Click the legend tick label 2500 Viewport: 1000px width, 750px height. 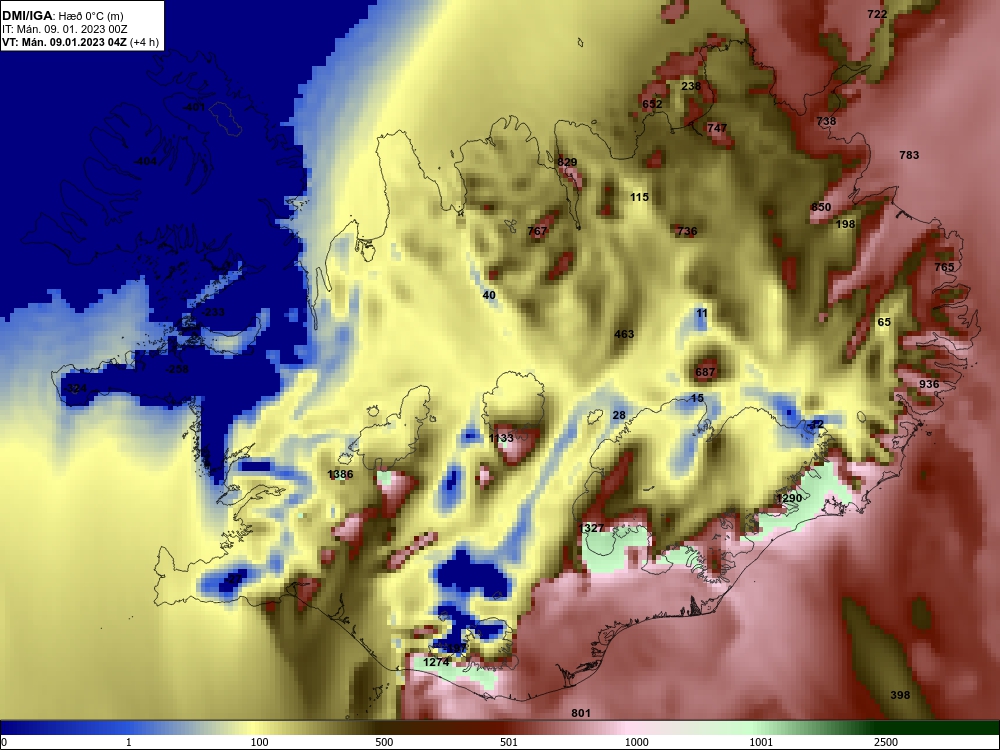point(886,742)
